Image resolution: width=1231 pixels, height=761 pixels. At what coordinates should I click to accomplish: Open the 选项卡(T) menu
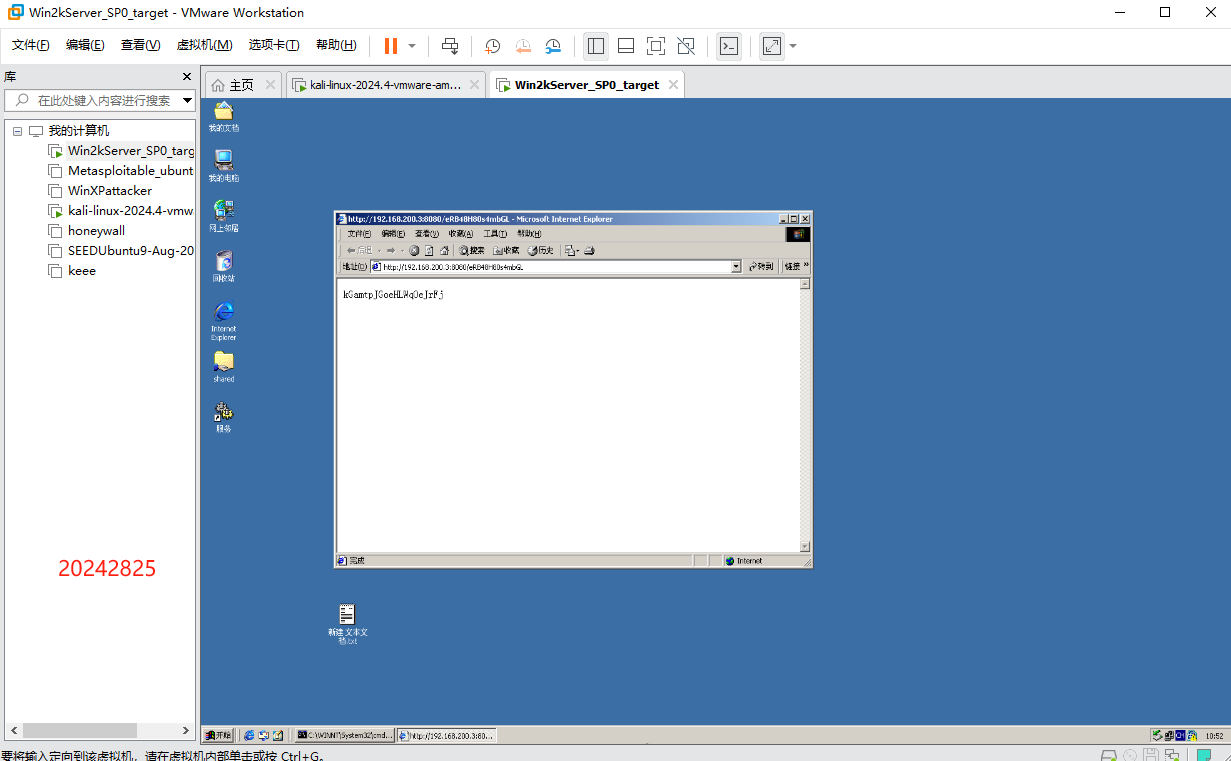(x=274, y=45)
